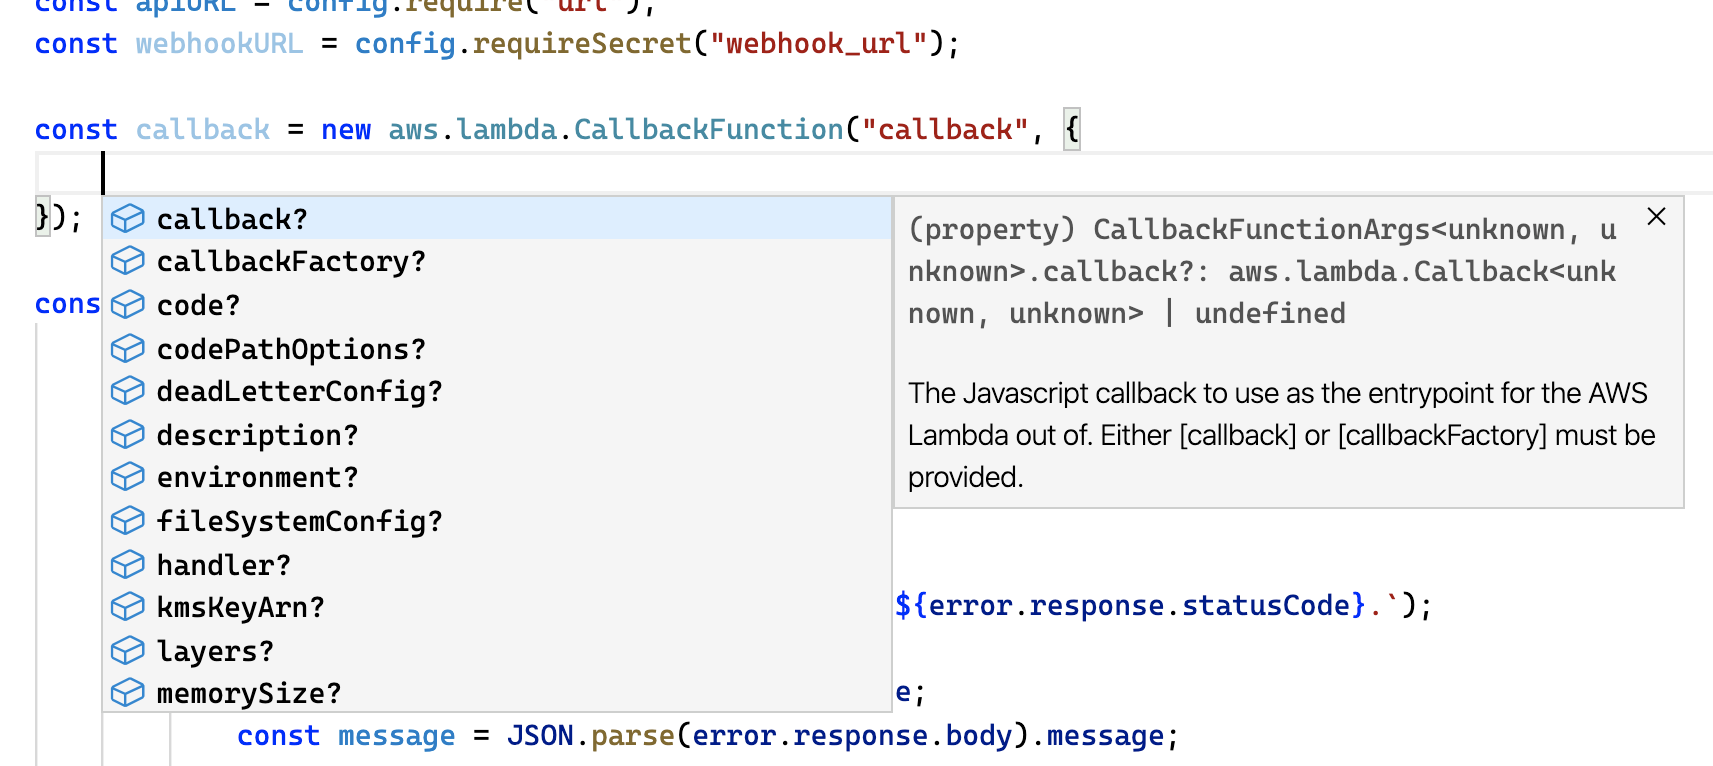Image resolution: width=1713 pixels, height=766 pixels.
Task: Click the lambda namespace in aws.lambda
Action: tap(506, 130)
